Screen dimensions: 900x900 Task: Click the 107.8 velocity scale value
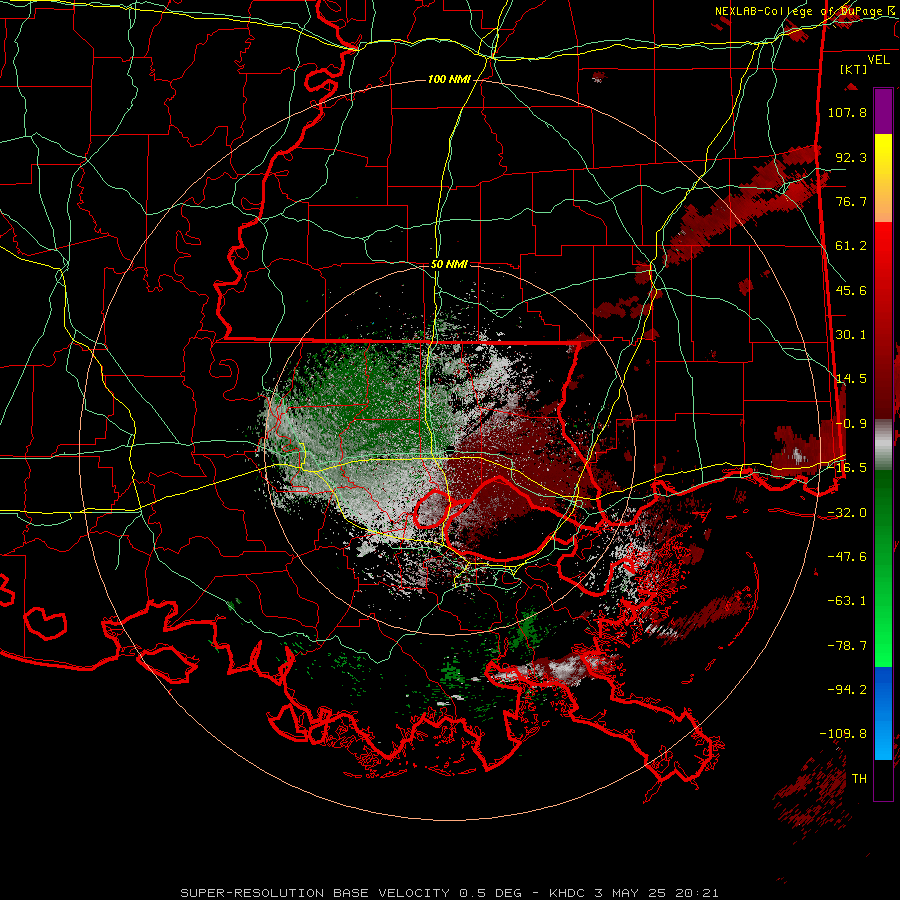click(847, 112)
